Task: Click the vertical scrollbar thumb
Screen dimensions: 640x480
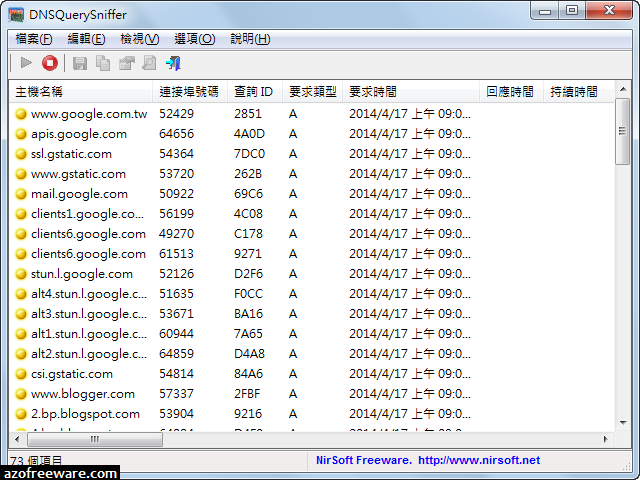Action: tap(623, 131)
